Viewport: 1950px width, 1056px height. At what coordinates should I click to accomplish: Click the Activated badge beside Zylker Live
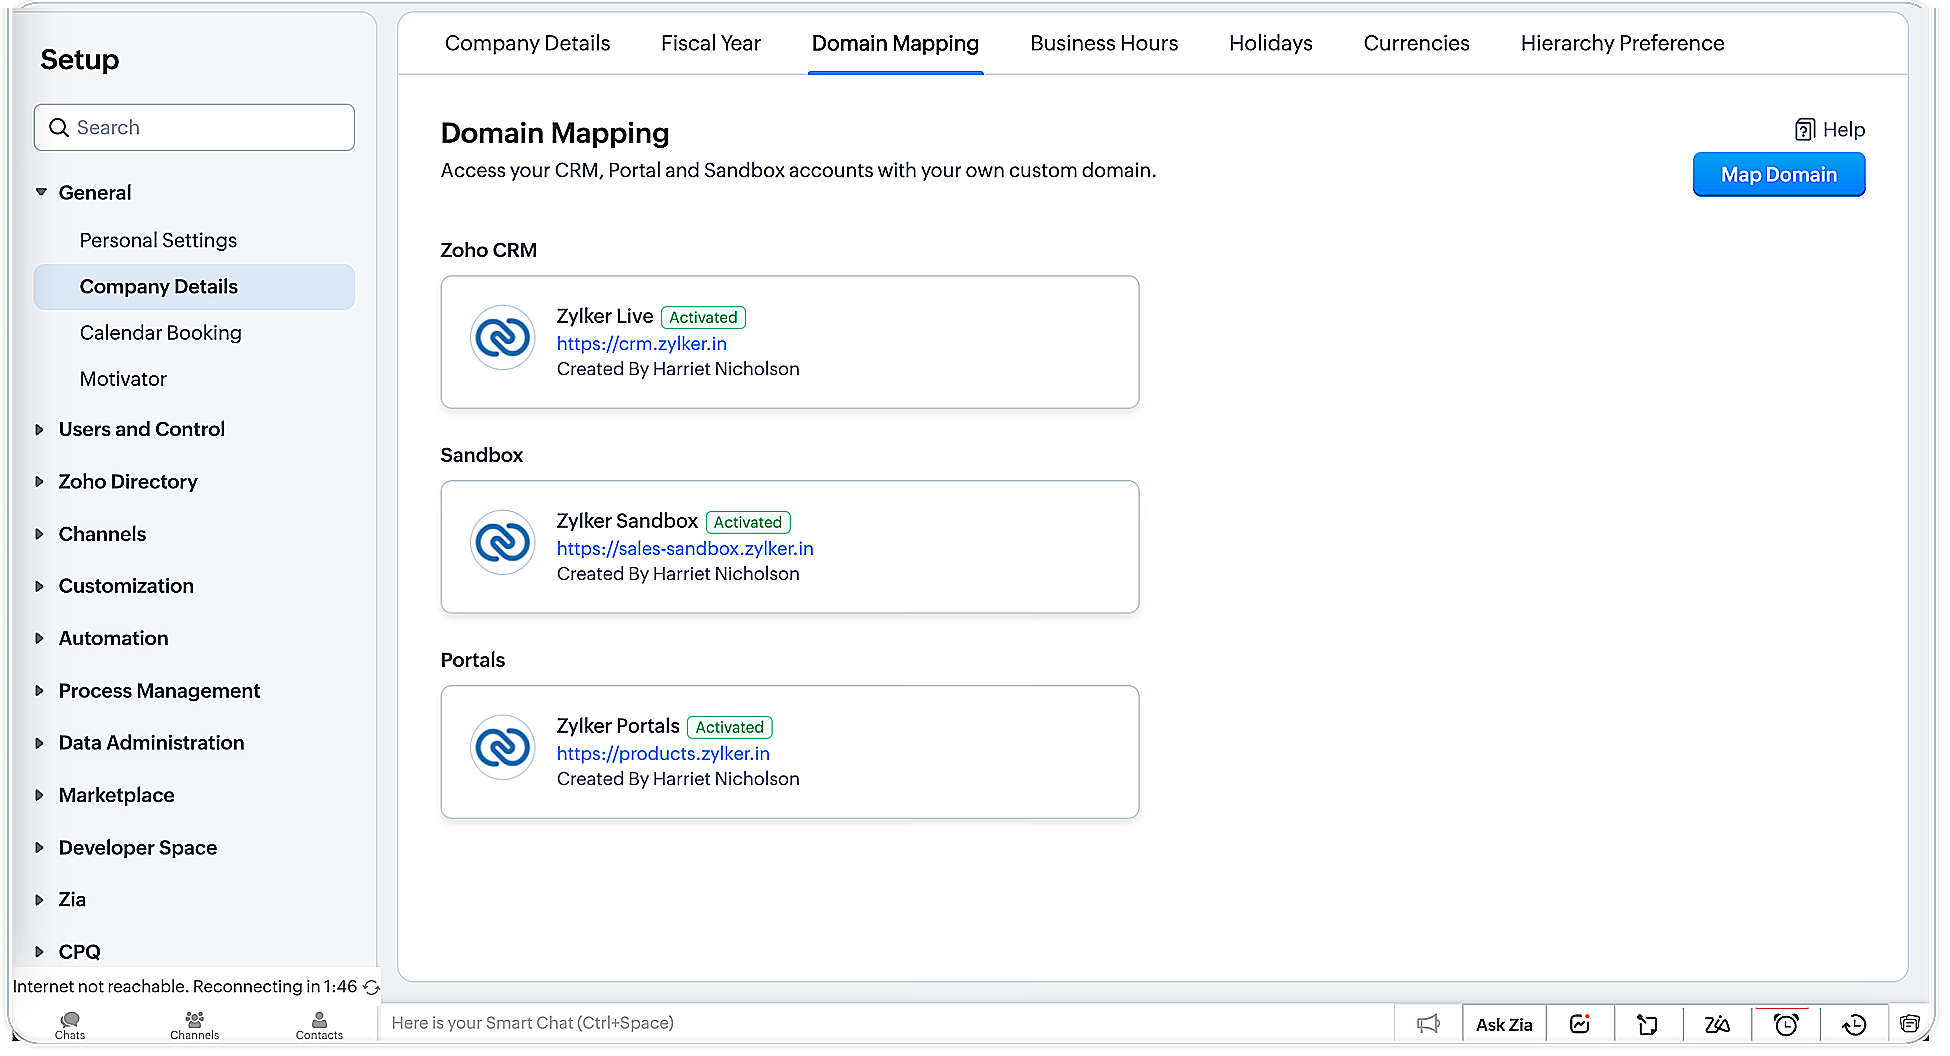703,318
